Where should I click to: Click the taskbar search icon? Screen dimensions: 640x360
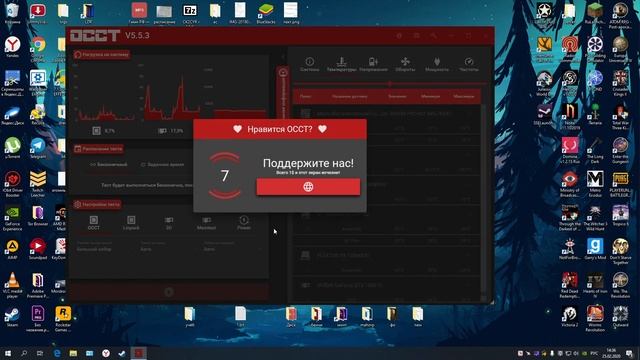tap(24, 353)
